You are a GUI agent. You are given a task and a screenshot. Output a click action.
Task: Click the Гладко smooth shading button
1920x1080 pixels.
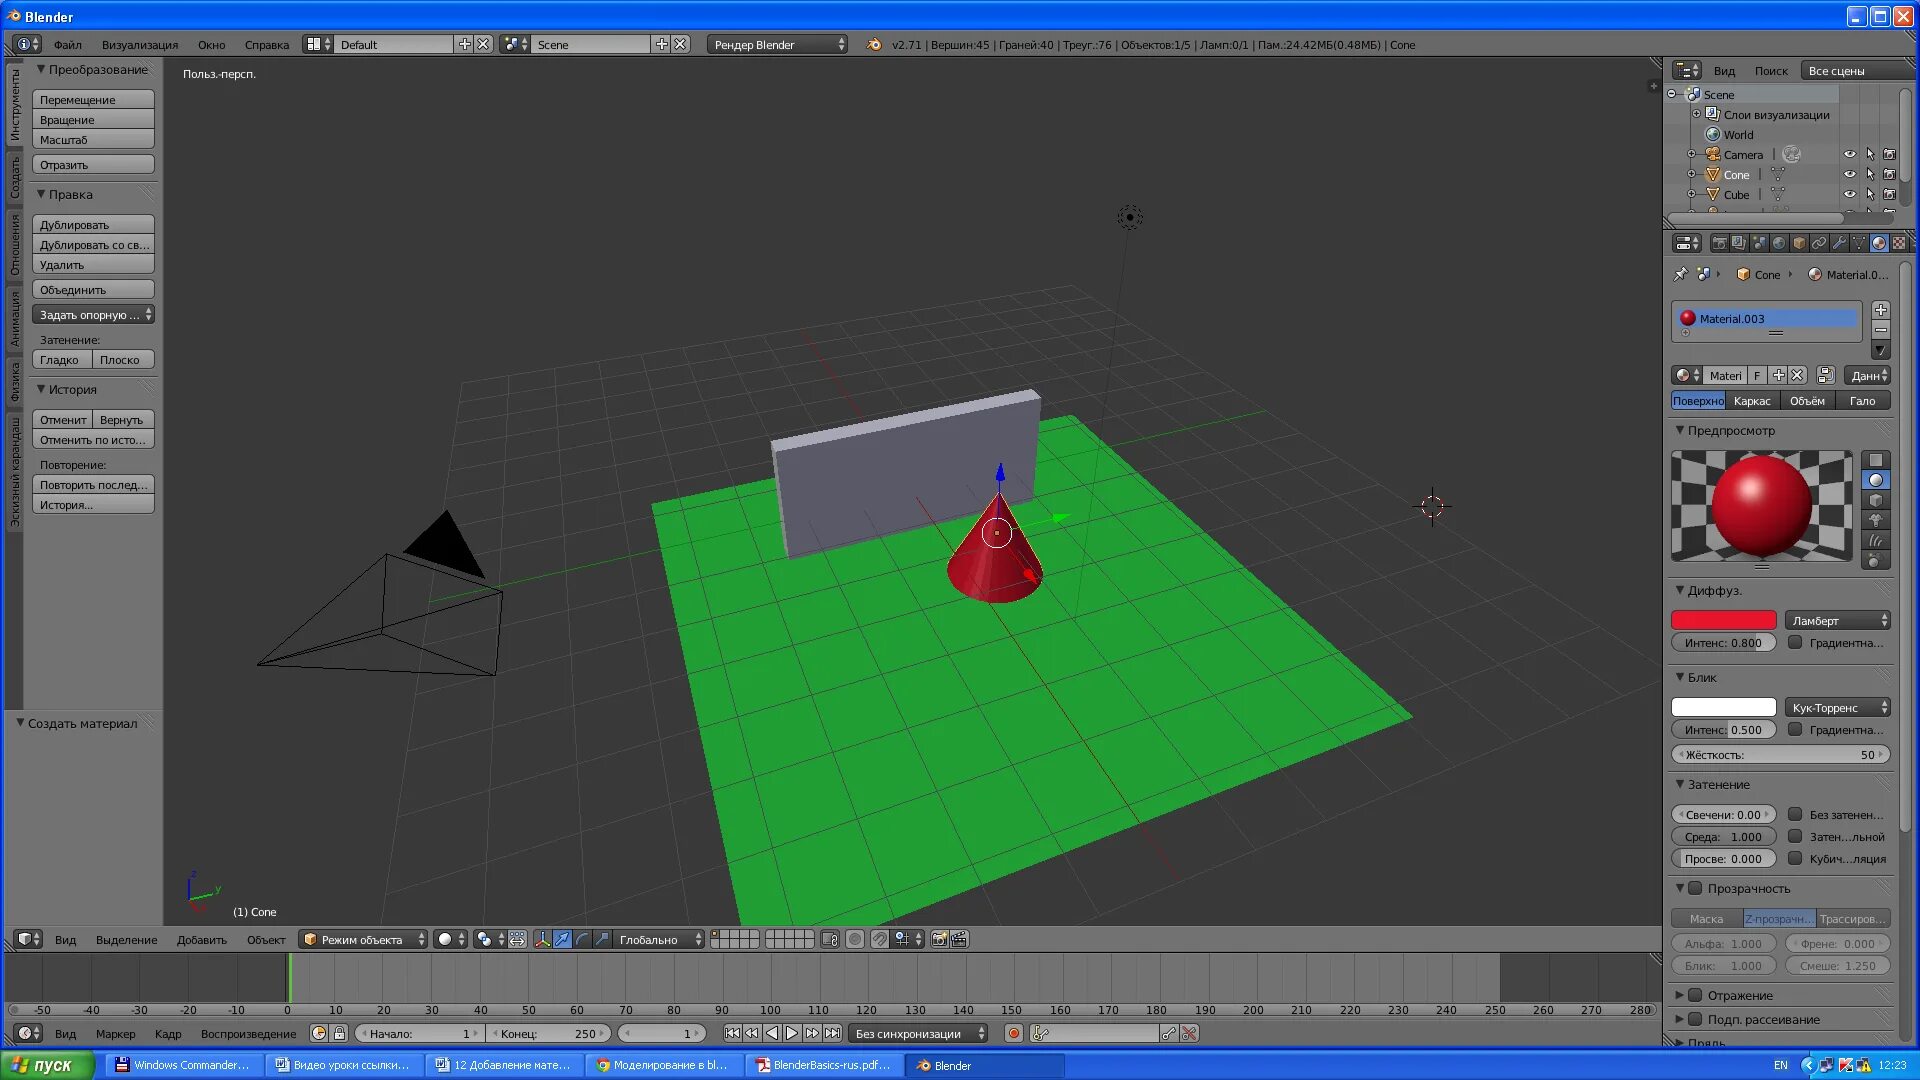pyautogui.click(x=61, y=360)
